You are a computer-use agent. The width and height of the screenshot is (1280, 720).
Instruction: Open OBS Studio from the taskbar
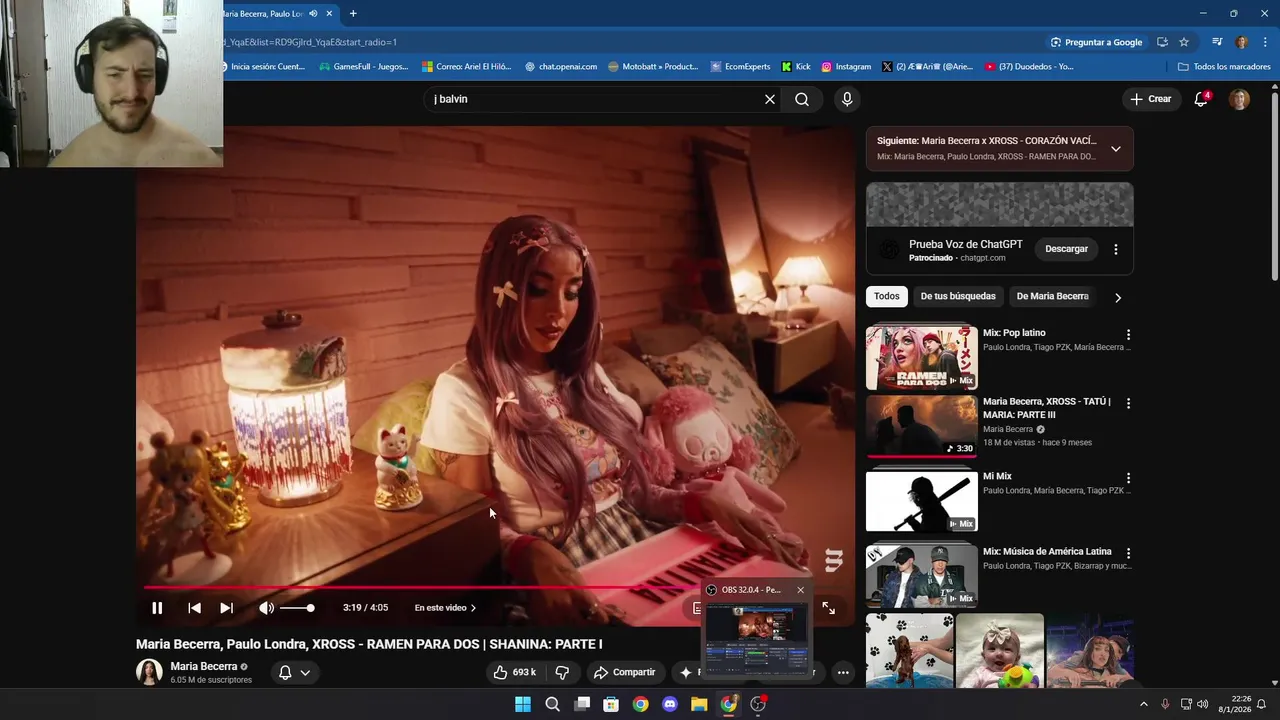coord(758,704)
